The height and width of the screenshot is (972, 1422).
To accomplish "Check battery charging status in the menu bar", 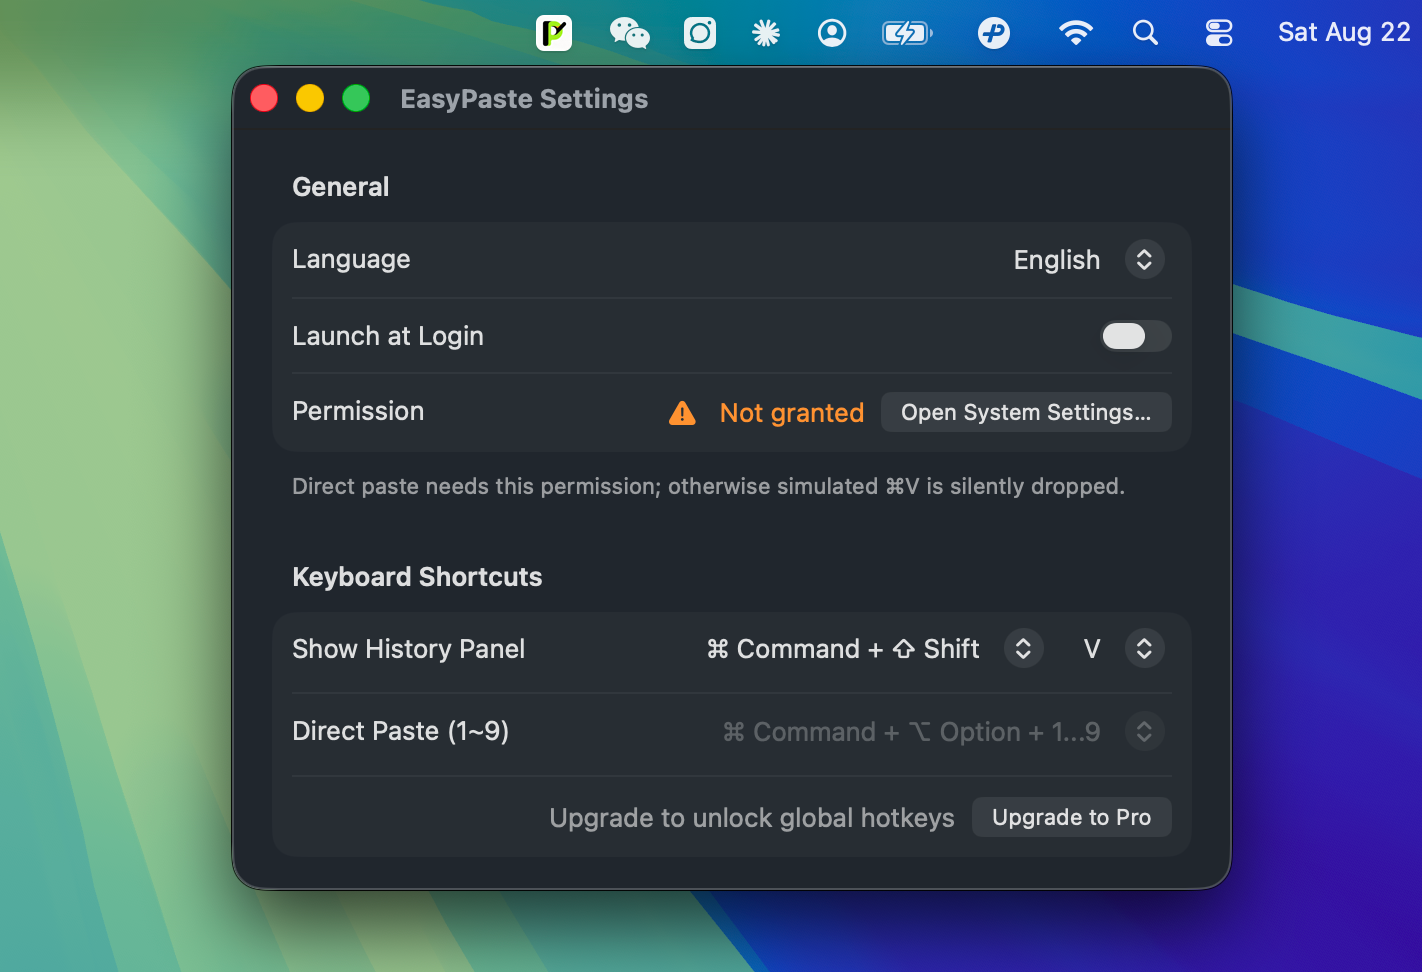I will [x=907, y=33].
